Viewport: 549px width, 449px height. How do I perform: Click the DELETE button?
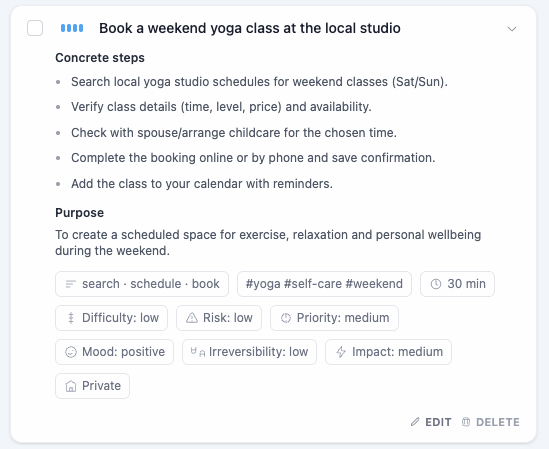491,422
